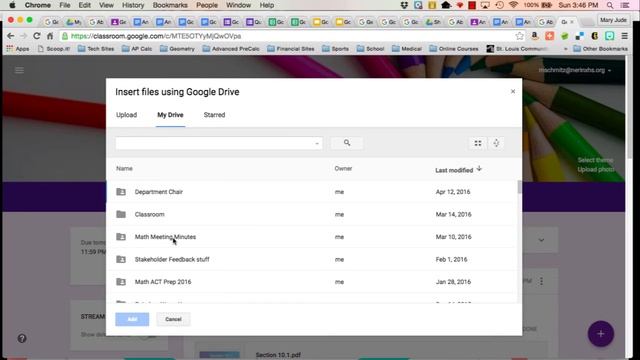Click the Upload photo link
Image resolution: width=640 pixels, height=360 pixels.
[x=596, y=169]
